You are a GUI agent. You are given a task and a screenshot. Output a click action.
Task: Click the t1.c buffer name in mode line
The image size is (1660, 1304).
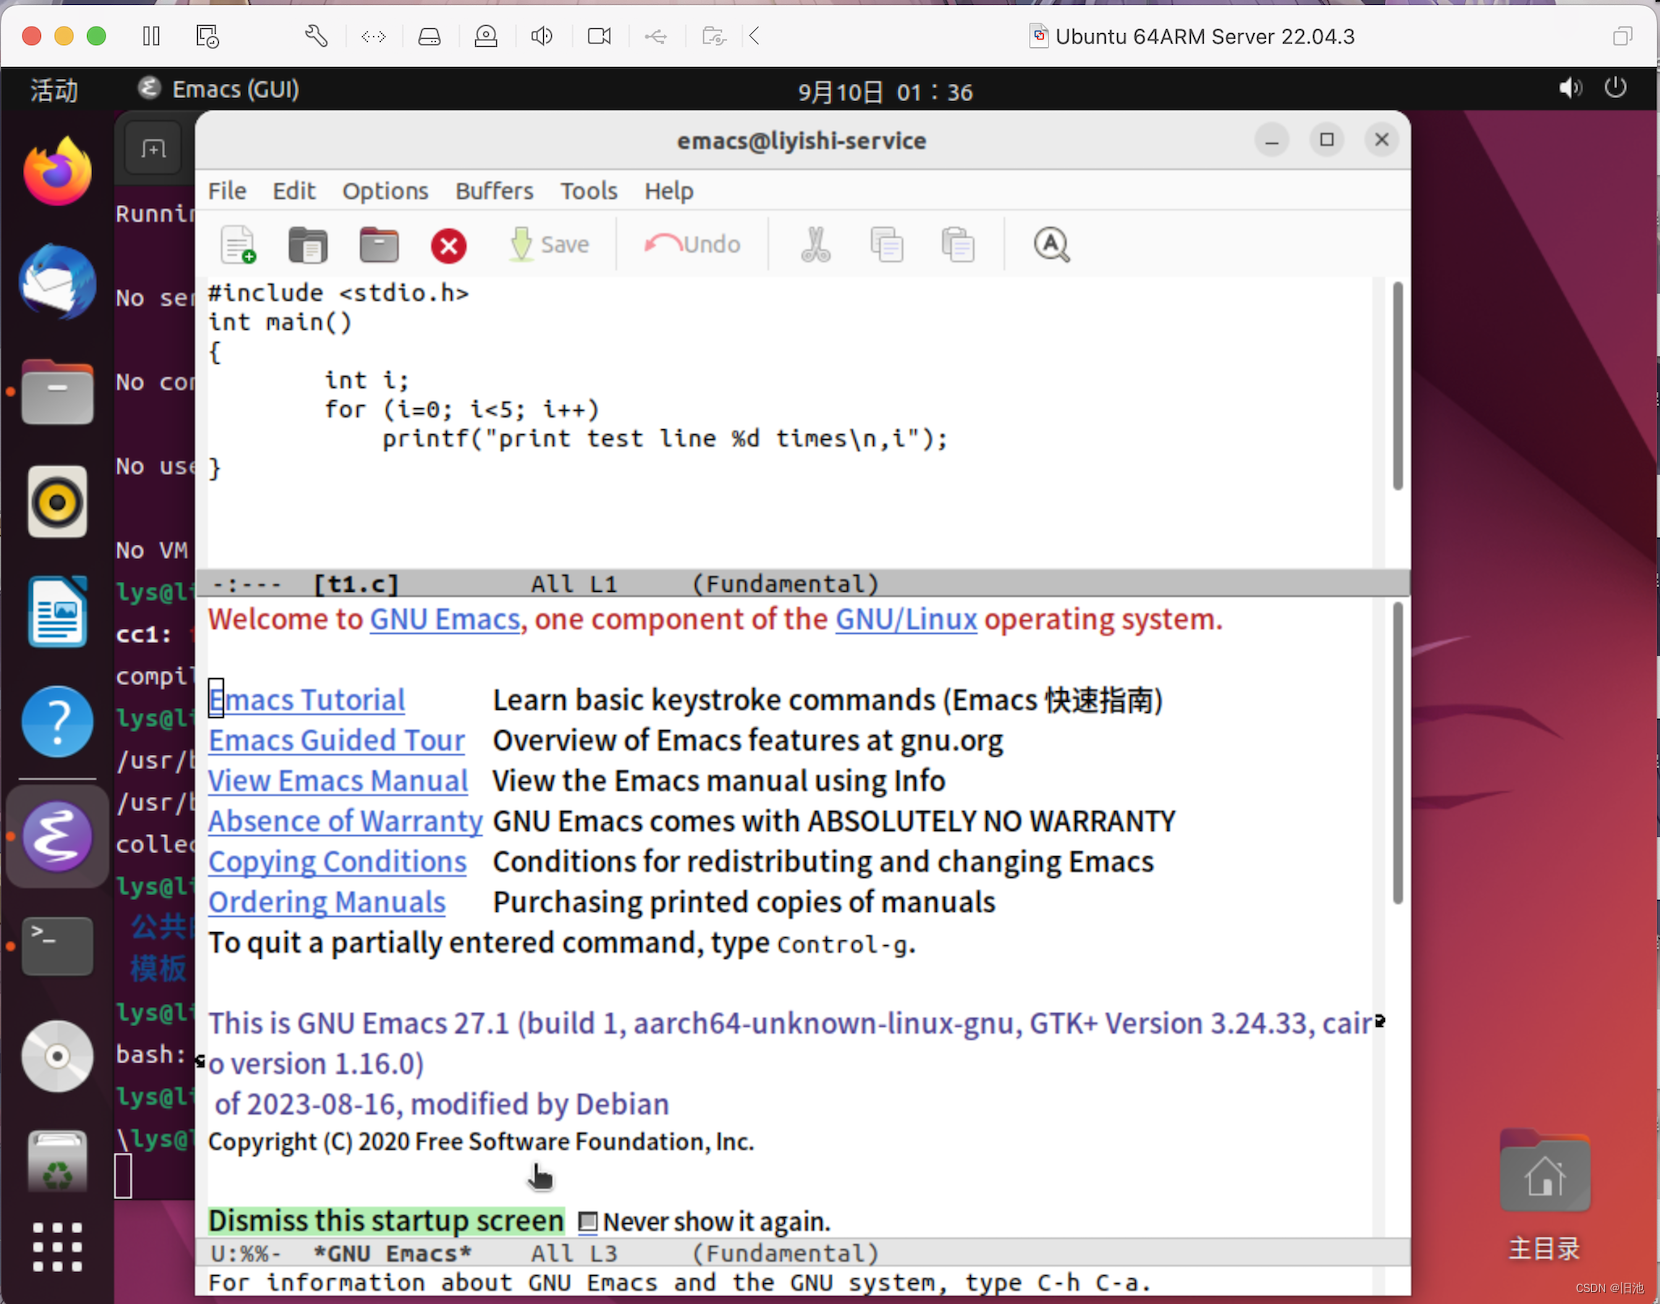356,584
